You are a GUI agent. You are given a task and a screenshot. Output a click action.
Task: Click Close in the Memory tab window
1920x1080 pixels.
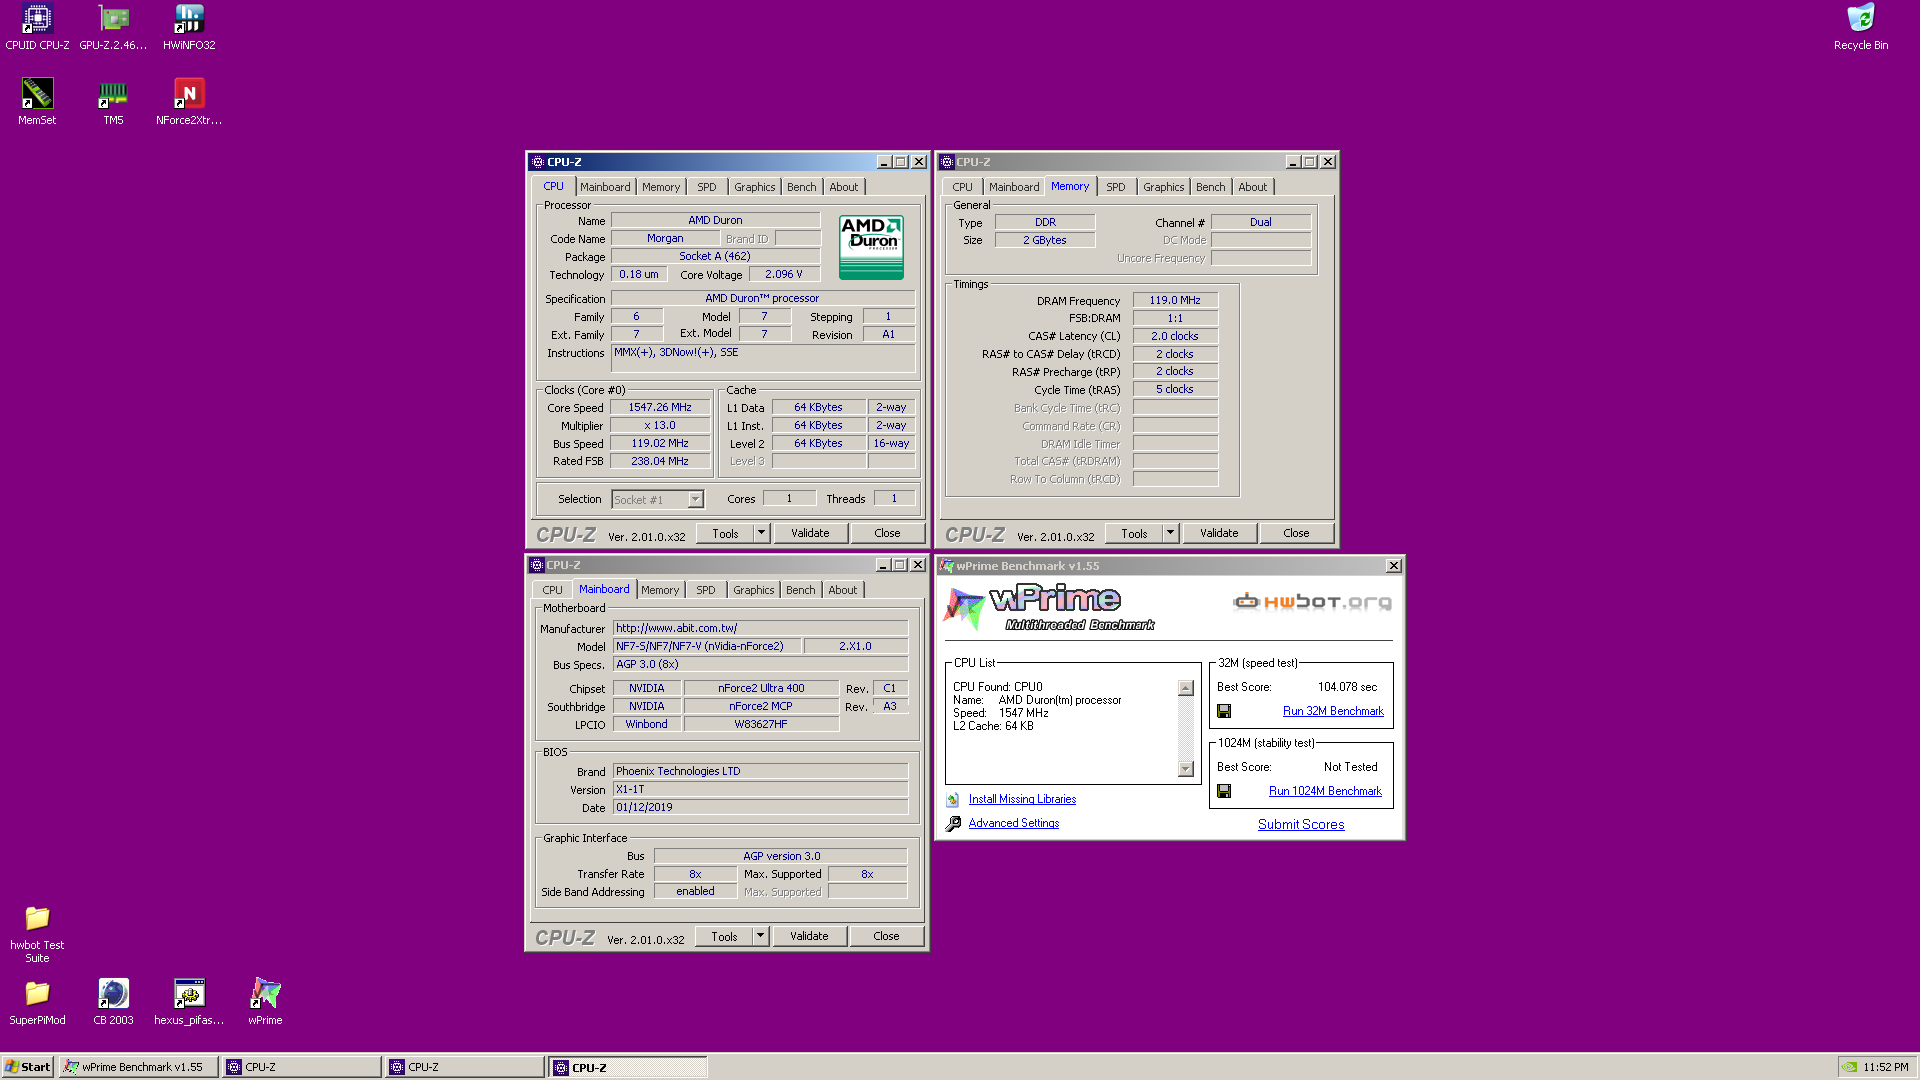point(1296,533)
